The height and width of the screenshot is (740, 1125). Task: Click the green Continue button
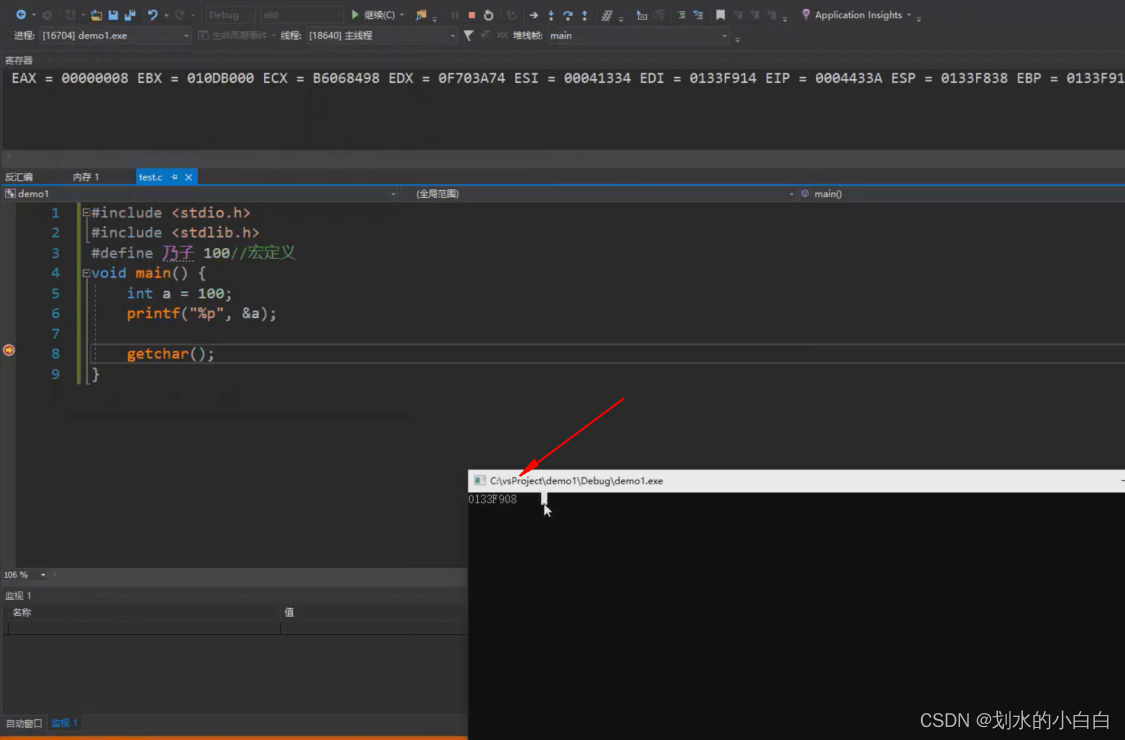click(x=373, y=14)
